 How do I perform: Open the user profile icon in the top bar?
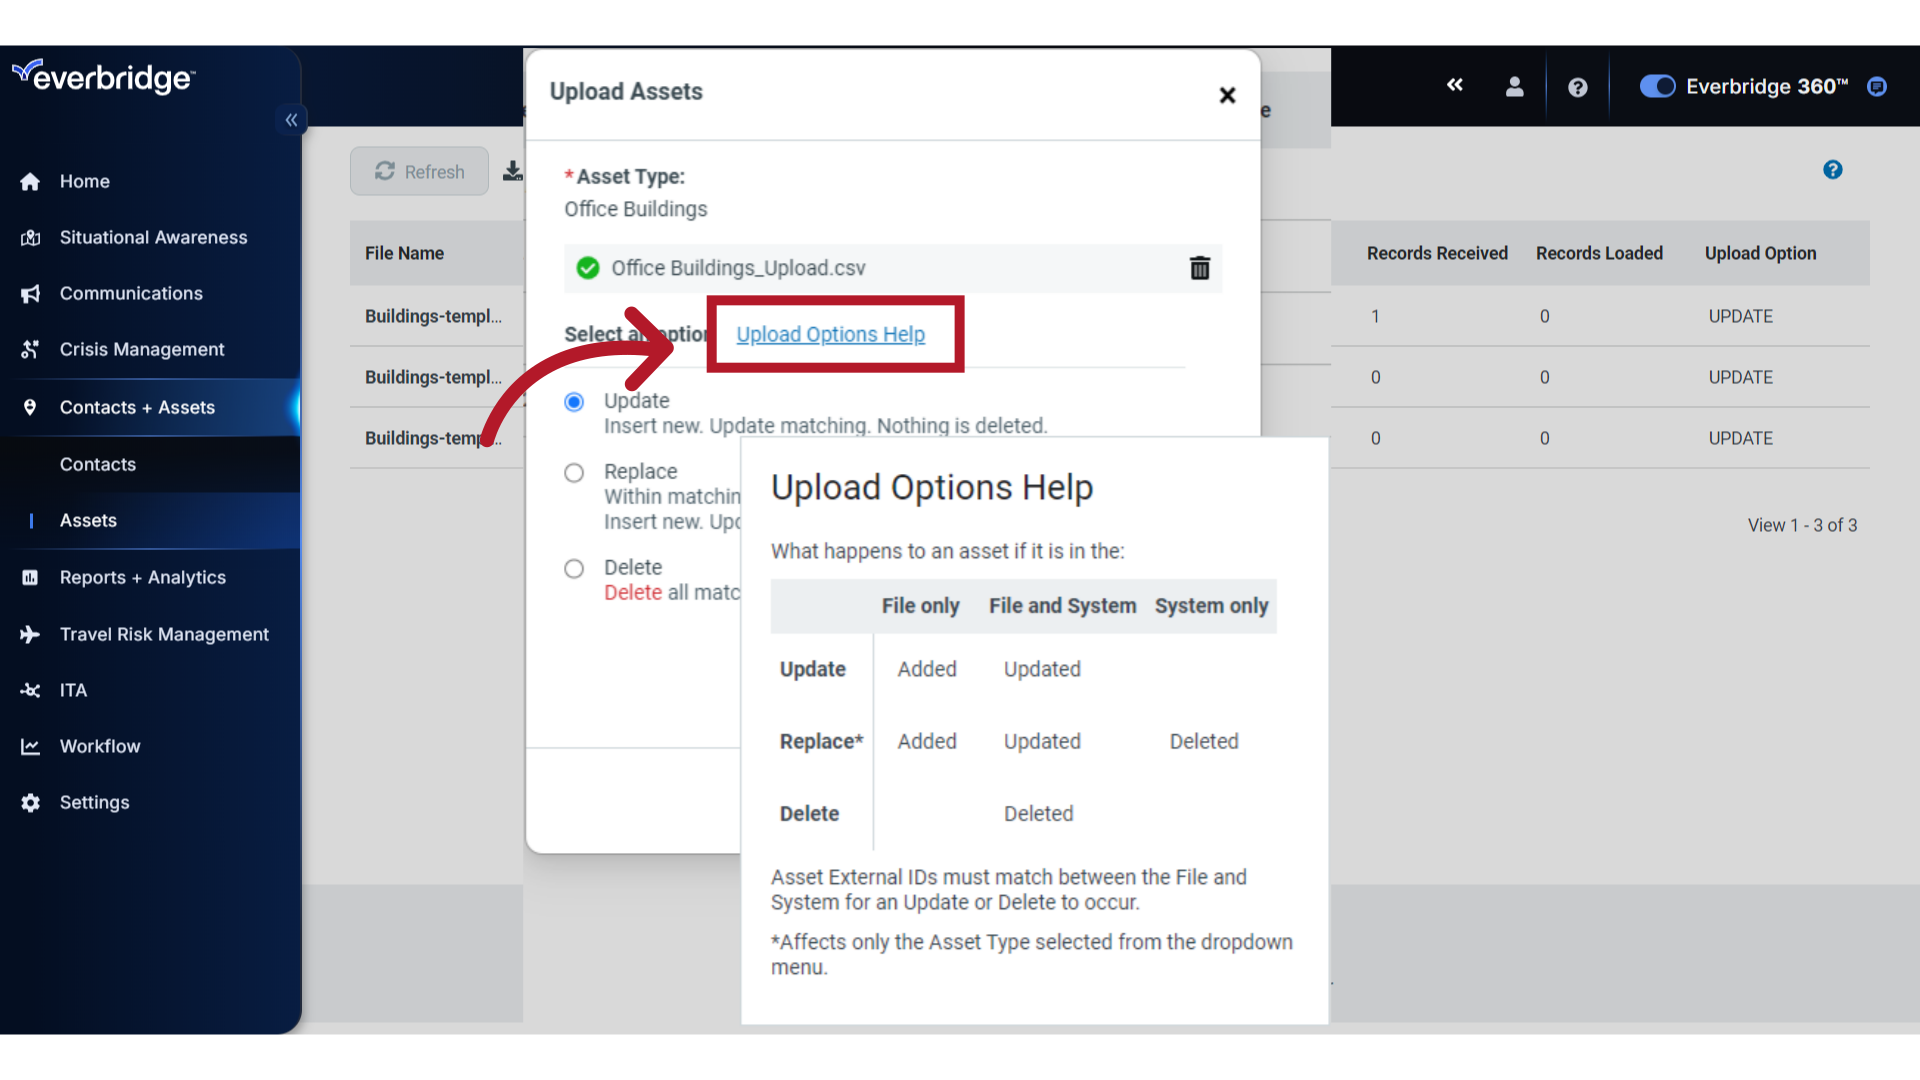[1513, 87]
